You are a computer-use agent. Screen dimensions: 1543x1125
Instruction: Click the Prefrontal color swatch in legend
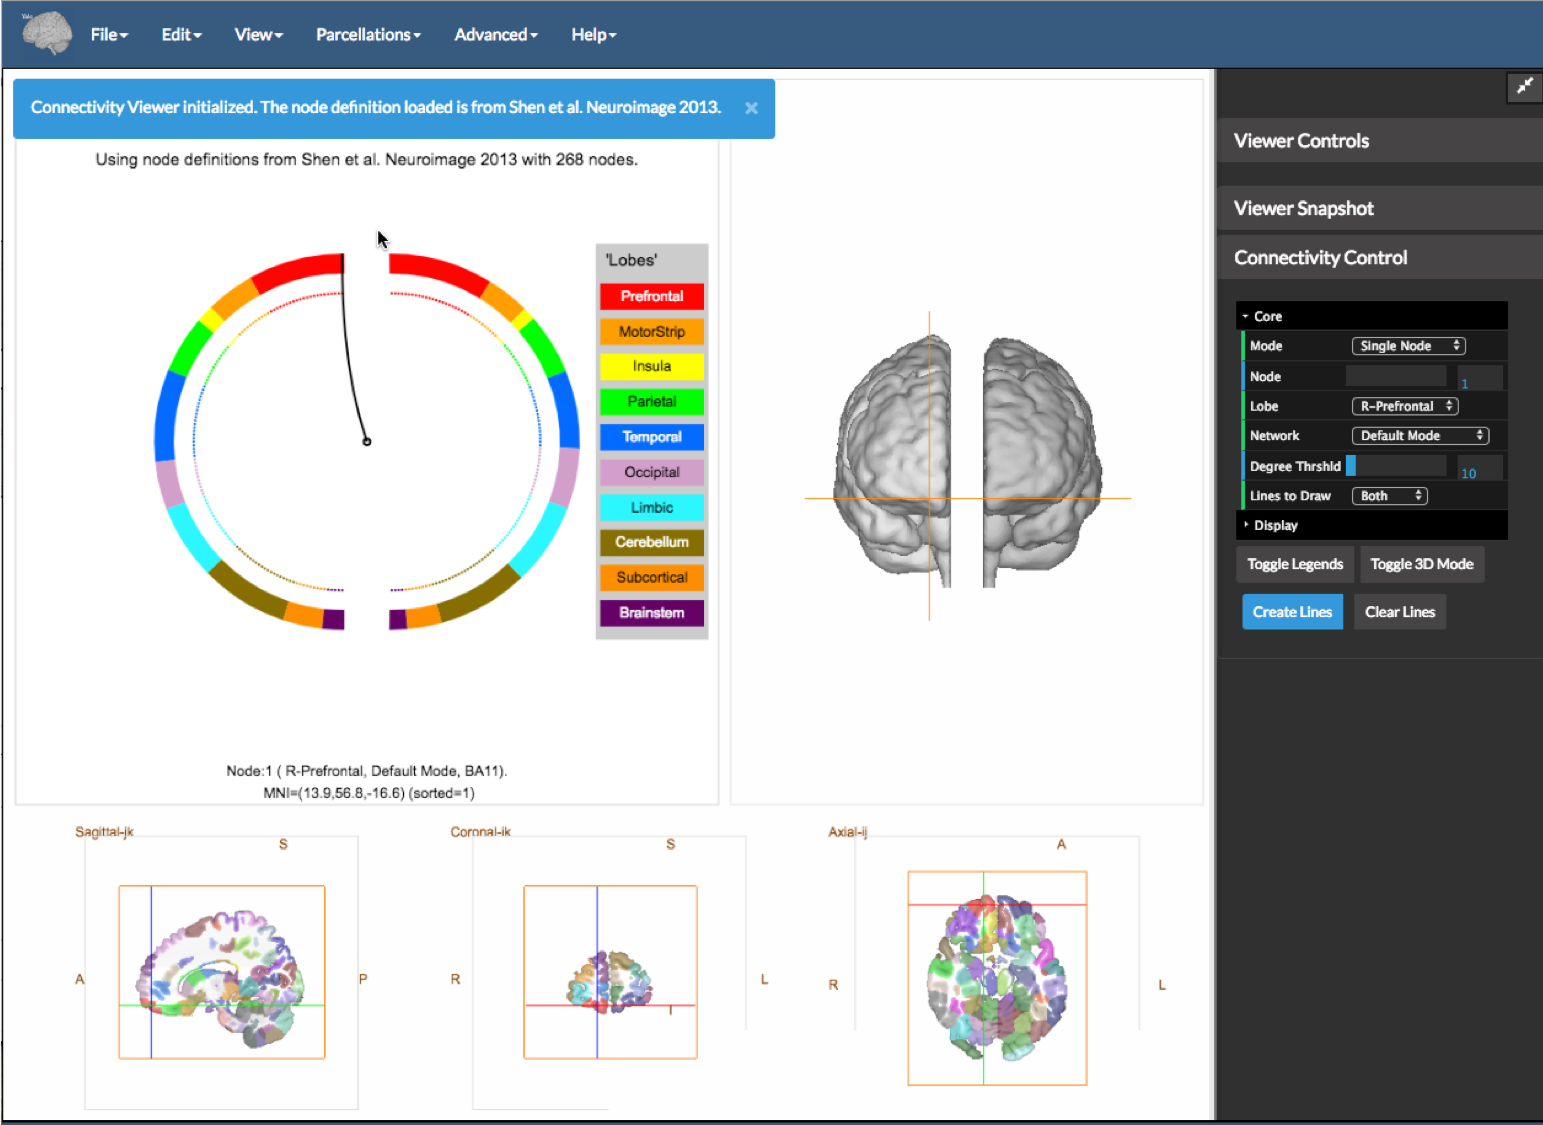point(652,297)
